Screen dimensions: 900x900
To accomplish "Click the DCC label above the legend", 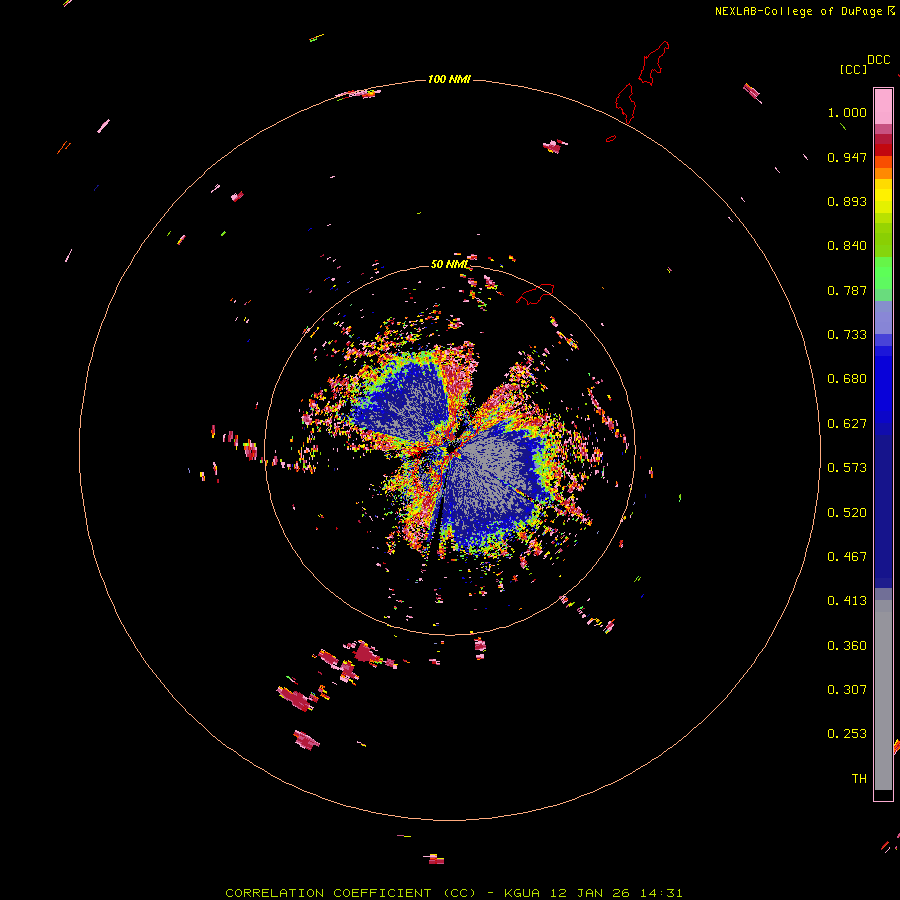I will click(879, 60).
